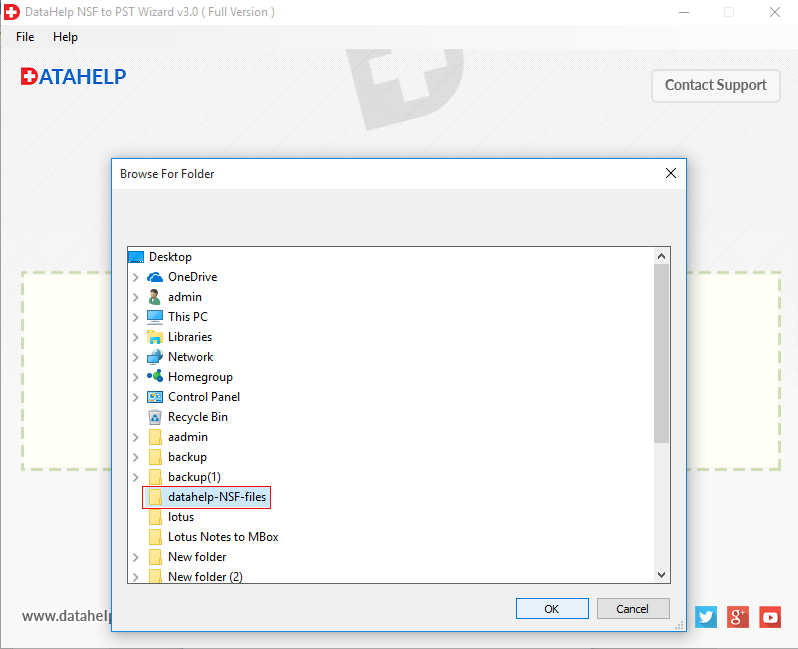Click the backup folder icon
This screenshot has height=649, width=798.
pyautogui.click(x=155, y=457)
